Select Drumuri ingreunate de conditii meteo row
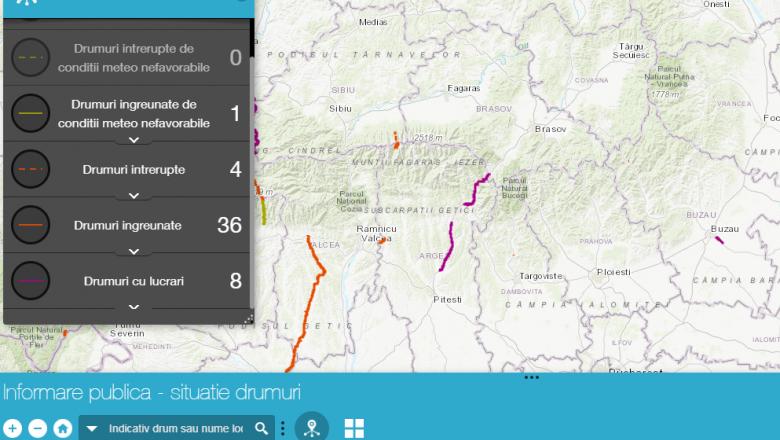The height and width of the screenshot is (440, 780). click(134, 113)
